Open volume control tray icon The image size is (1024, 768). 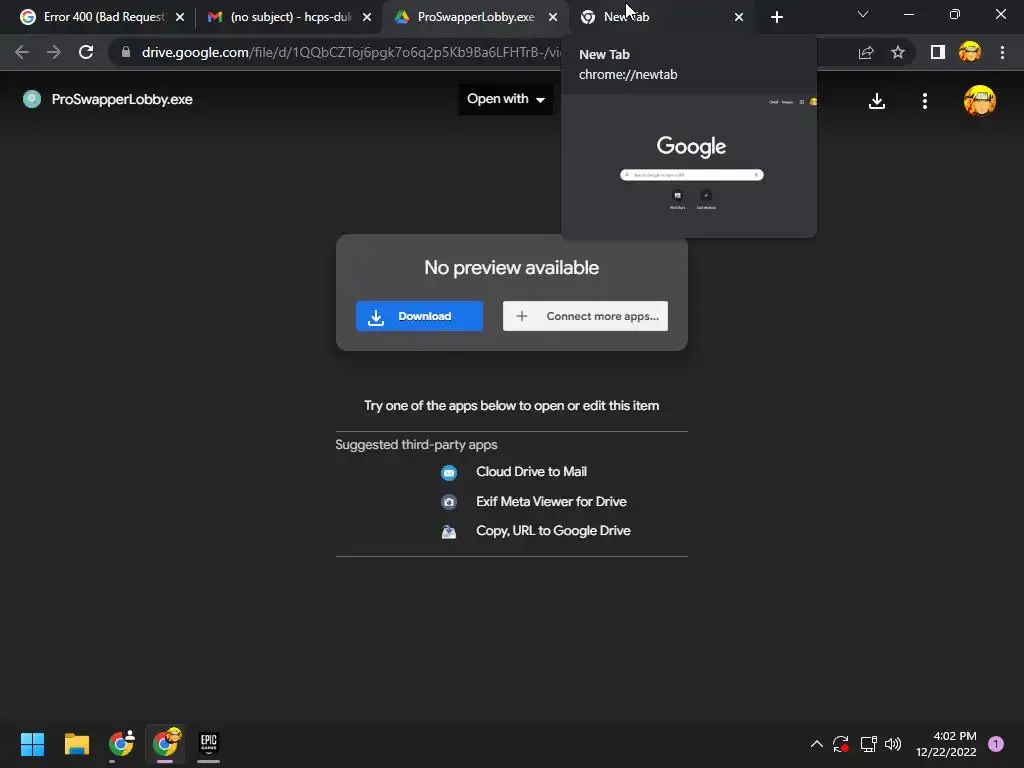893,744
